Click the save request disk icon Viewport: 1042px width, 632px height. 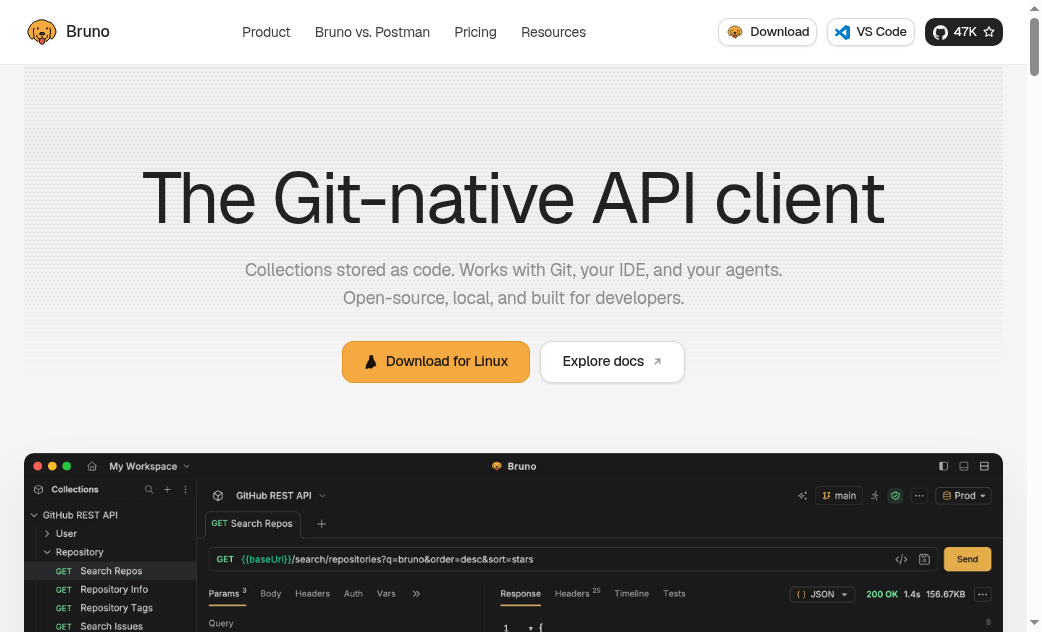[x=924, y=560]
